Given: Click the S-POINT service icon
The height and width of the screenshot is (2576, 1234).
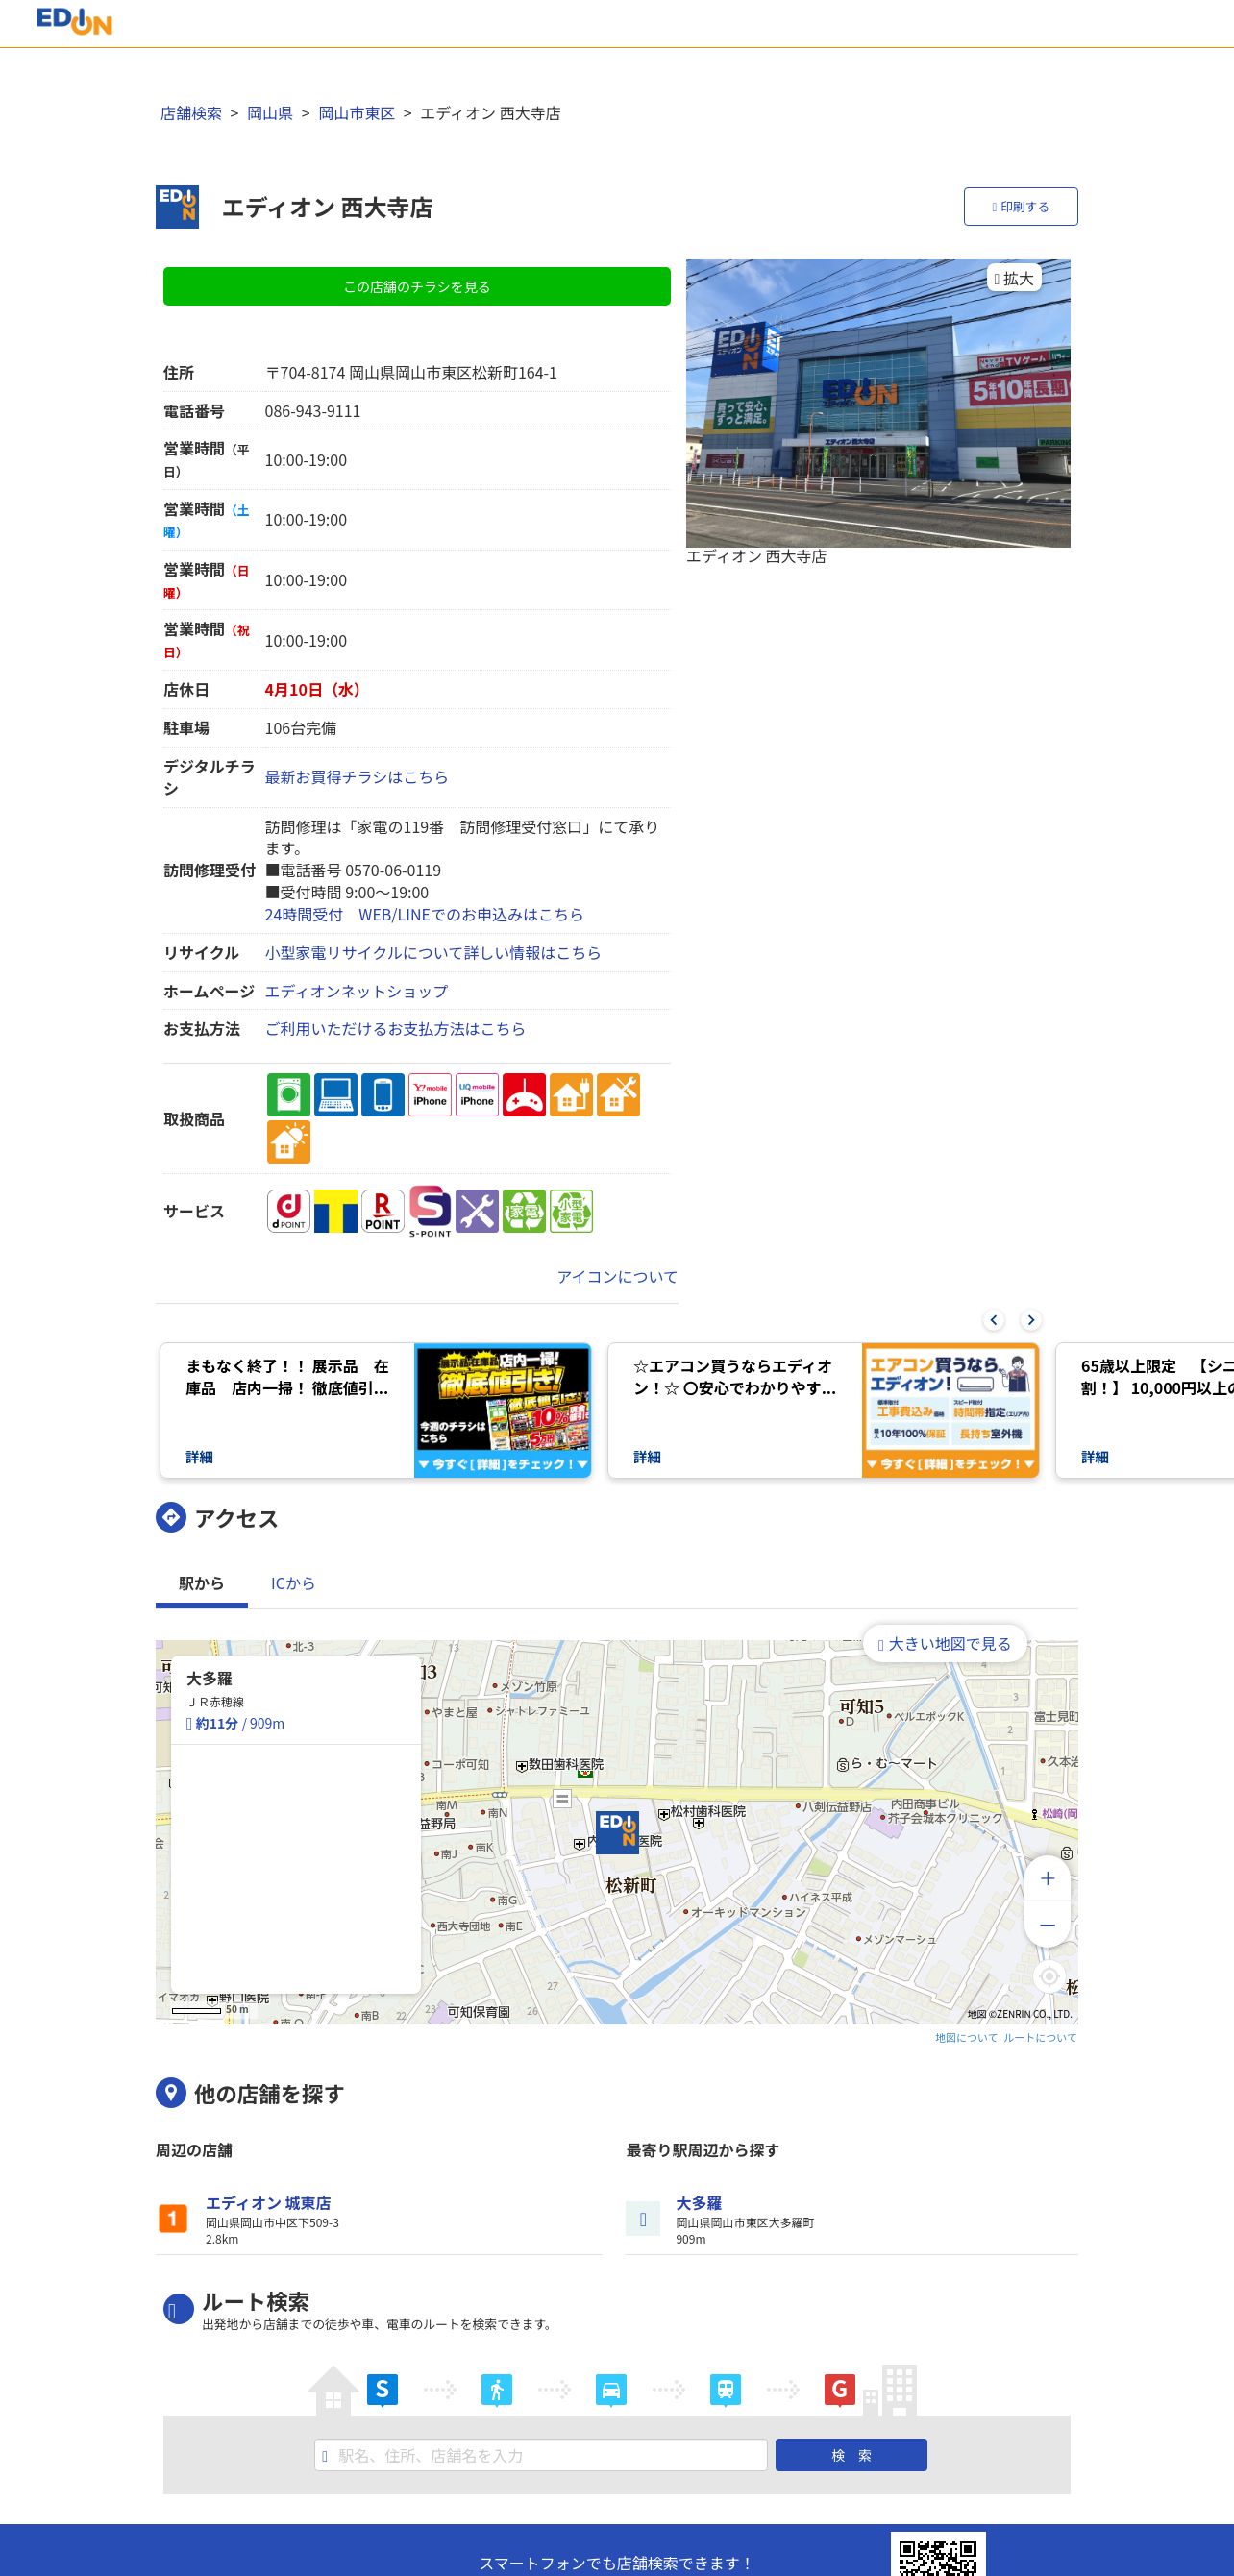Looking at the screenshot, I should pyautogui.click(x=430, y=1211).
